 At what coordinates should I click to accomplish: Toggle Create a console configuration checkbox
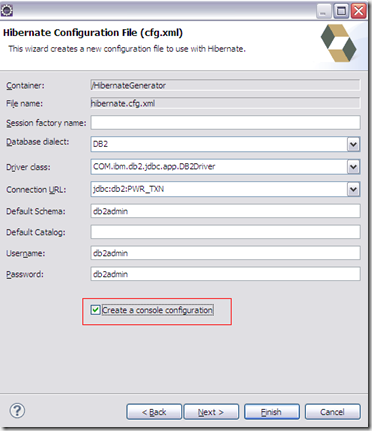pos(95,310)
